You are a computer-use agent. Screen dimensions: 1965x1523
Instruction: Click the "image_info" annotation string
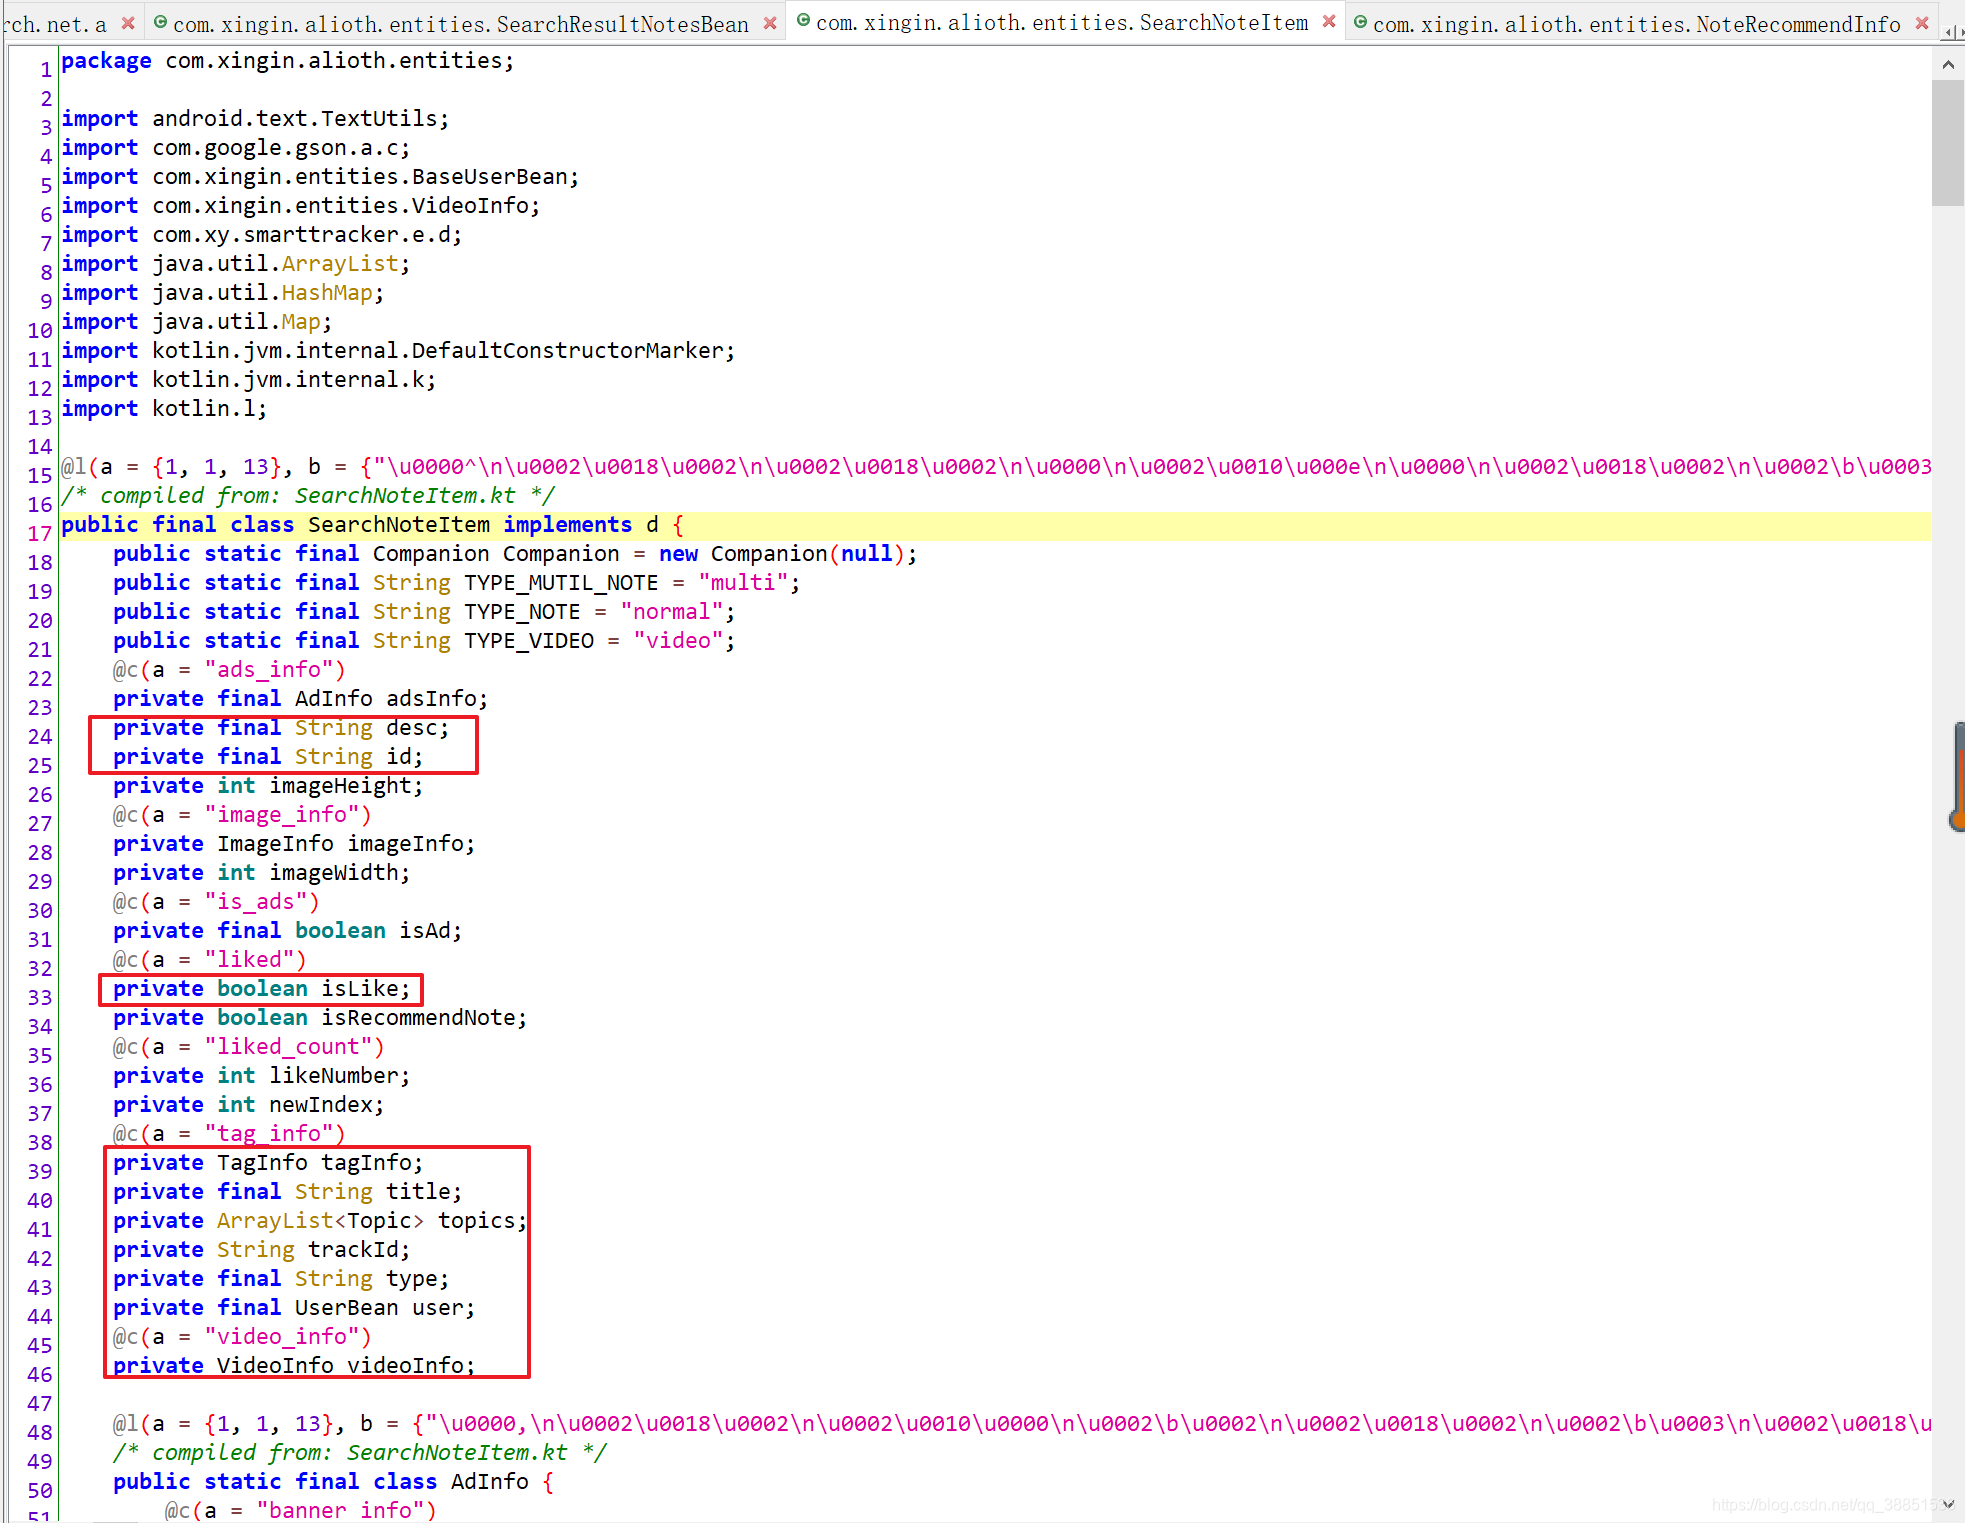coord(282,815)
